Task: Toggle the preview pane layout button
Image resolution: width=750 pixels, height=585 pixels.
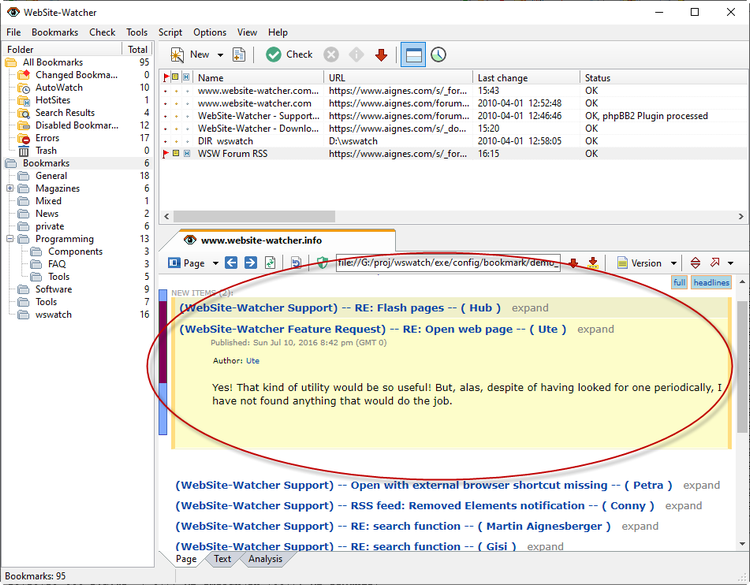Action: pos(412,55)
